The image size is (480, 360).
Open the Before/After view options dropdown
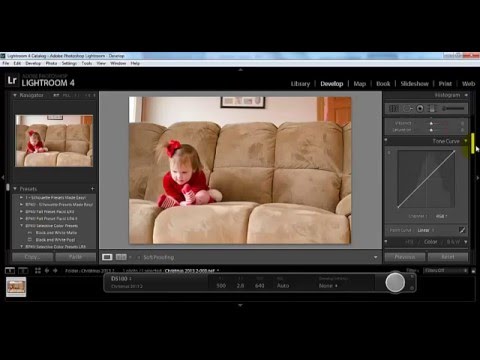click(x=130, y=257)
